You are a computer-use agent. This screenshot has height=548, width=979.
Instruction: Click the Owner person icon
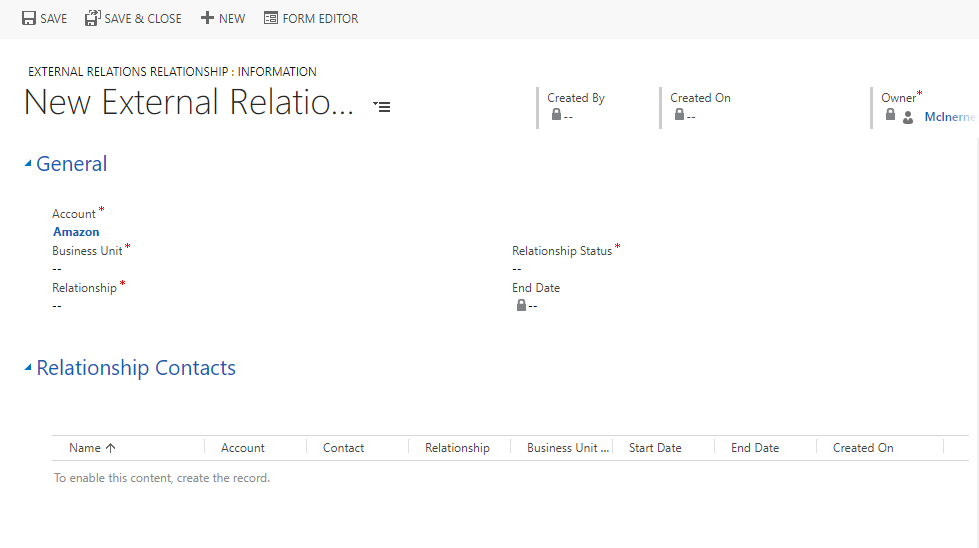908,117
